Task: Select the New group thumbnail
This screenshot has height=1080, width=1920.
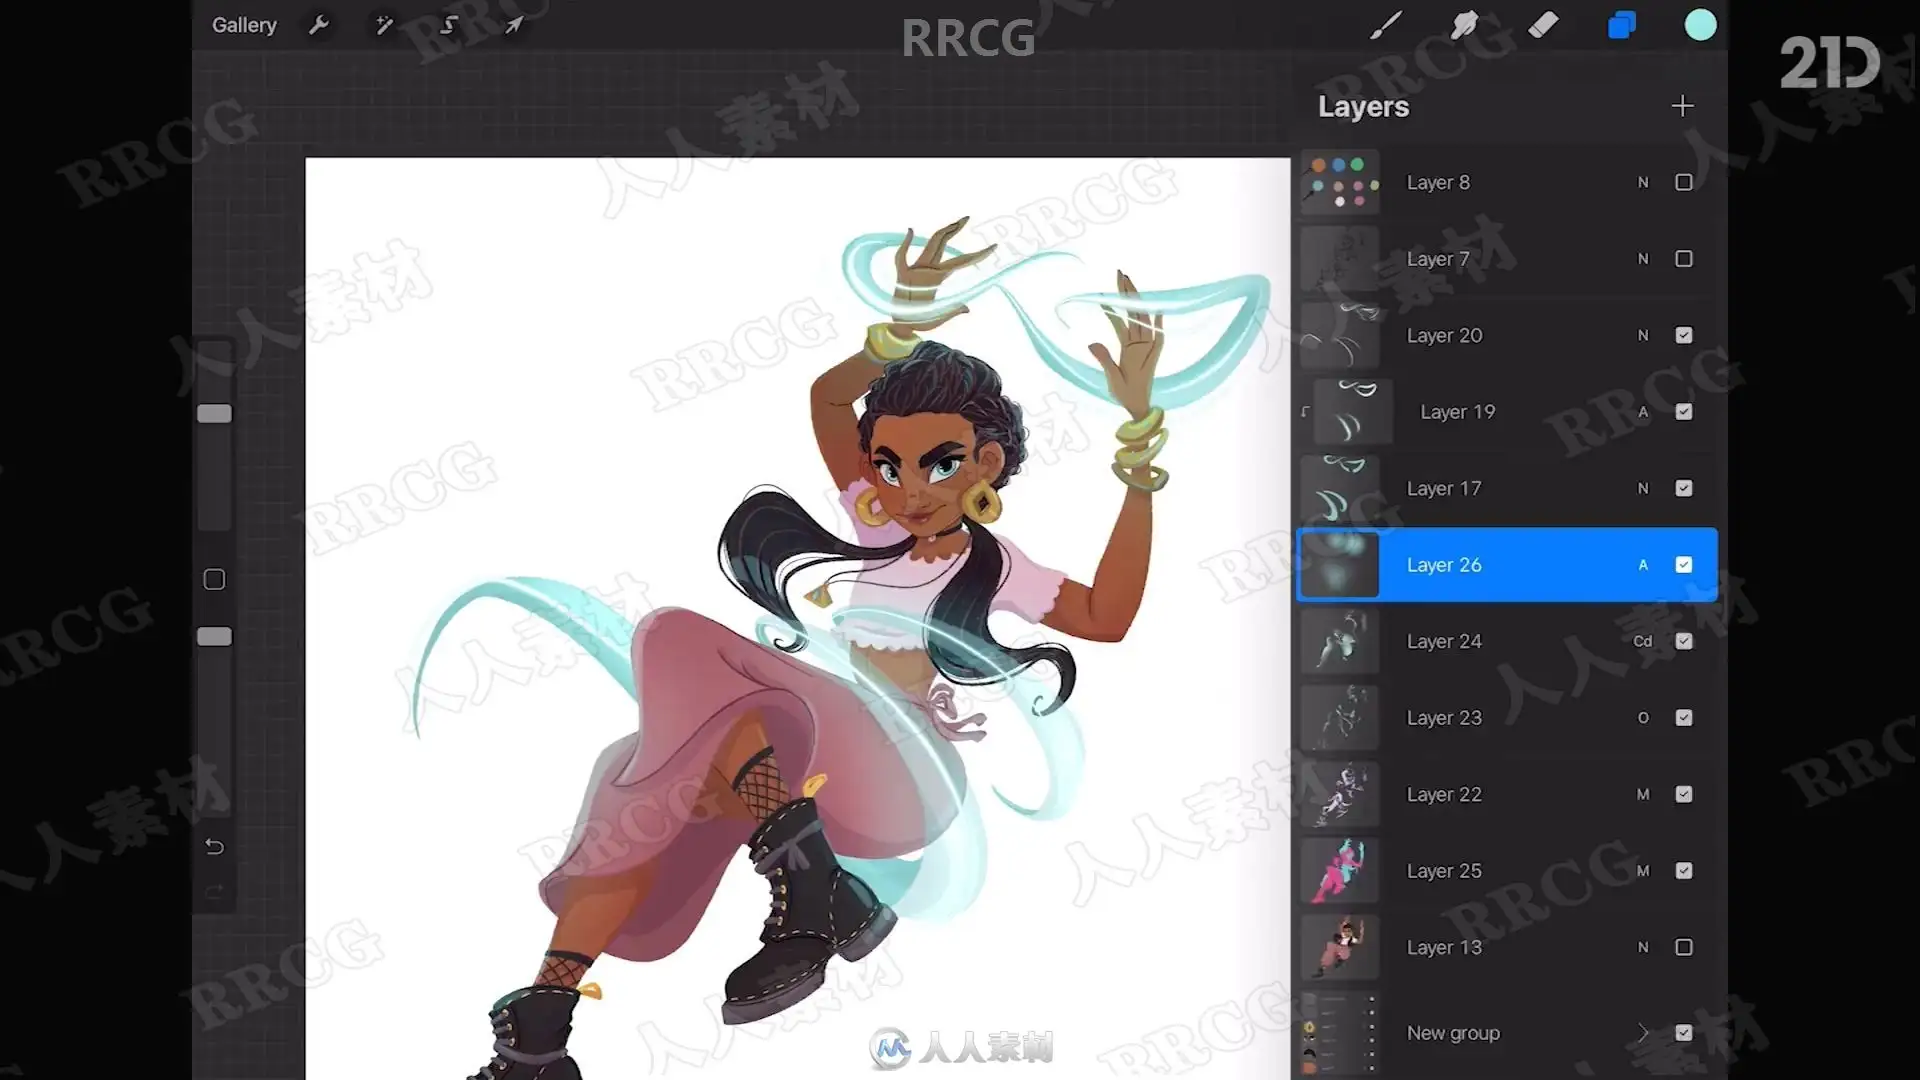Action: coord(1340,1034)
